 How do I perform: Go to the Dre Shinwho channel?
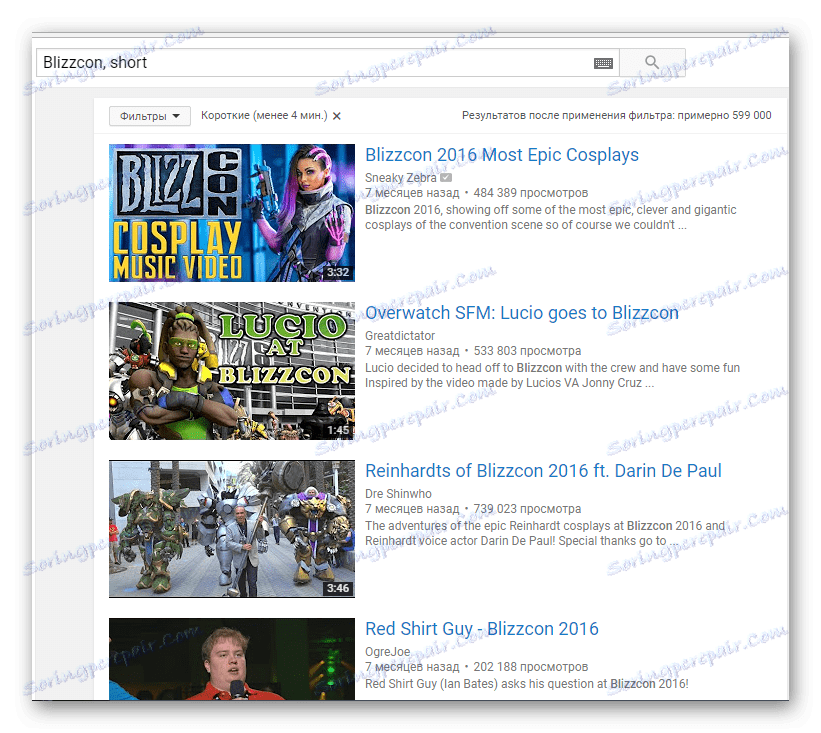click(398, 494)
